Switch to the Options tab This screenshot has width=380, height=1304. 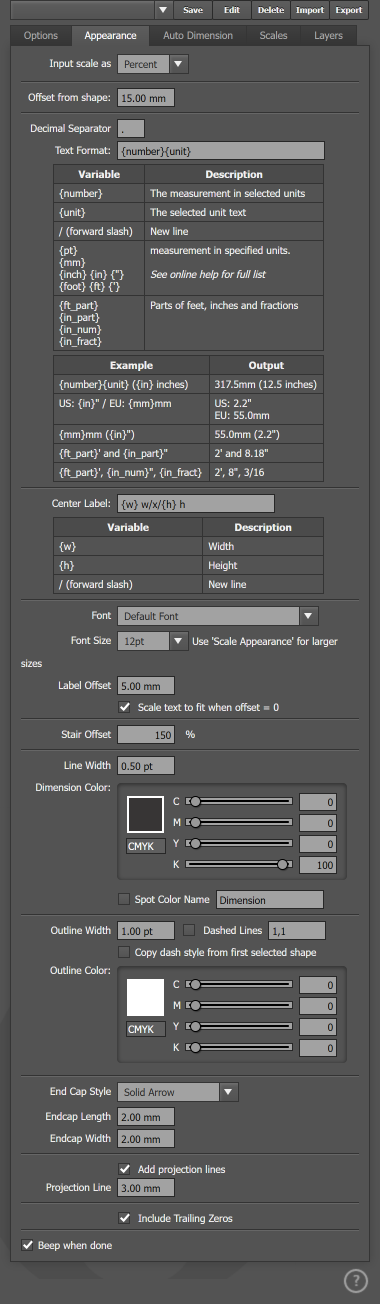coord(41,36)
